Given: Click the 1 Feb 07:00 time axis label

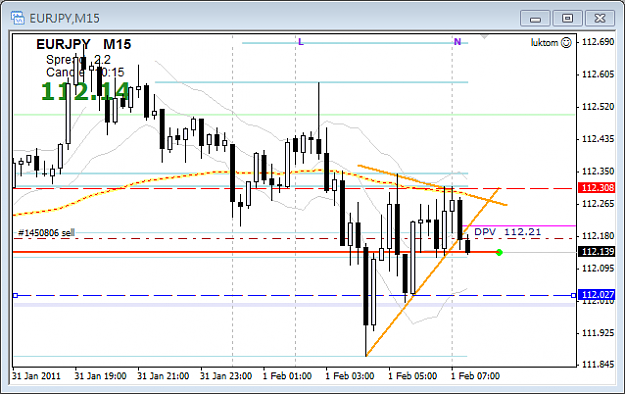Looking at the screenshot, I should pos(476,376).
